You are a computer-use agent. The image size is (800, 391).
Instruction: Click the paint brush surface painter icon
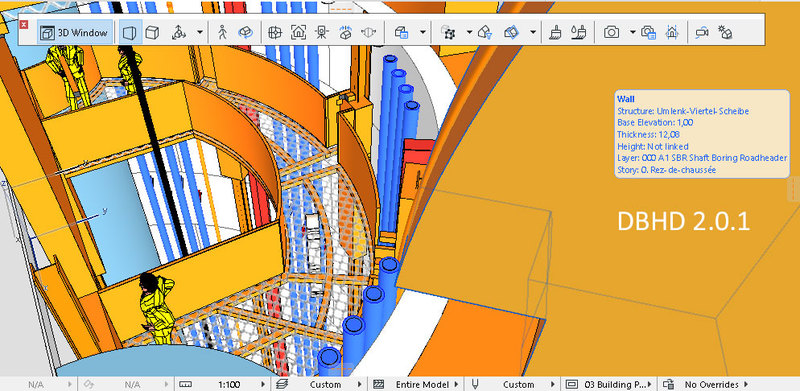pos(556,33)
